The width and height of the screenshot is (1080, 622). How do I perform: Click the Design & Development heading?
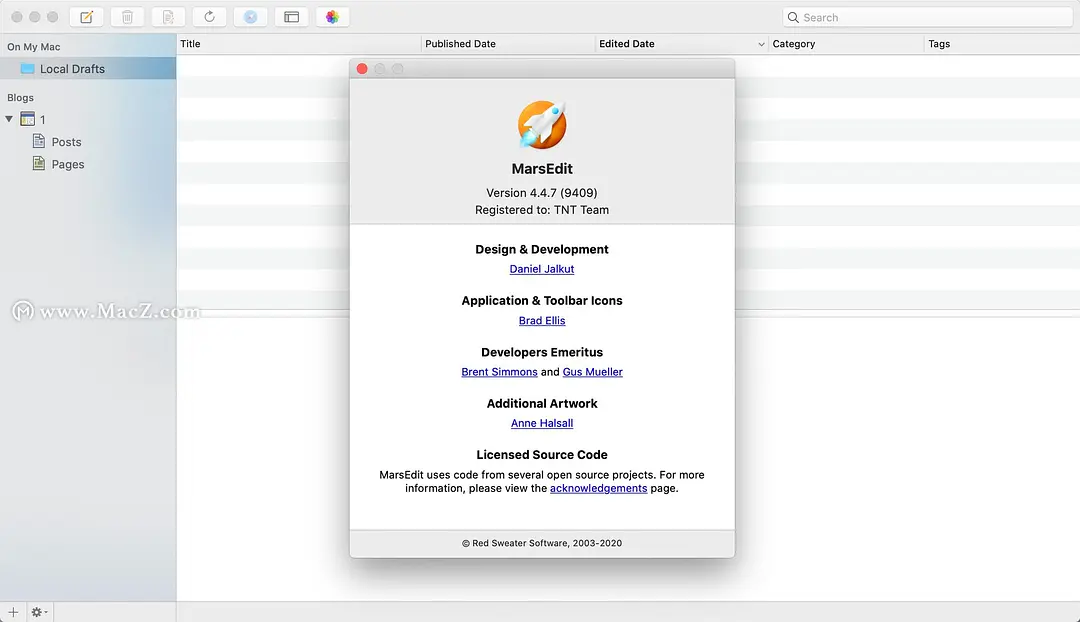click(x=542, y=249)
